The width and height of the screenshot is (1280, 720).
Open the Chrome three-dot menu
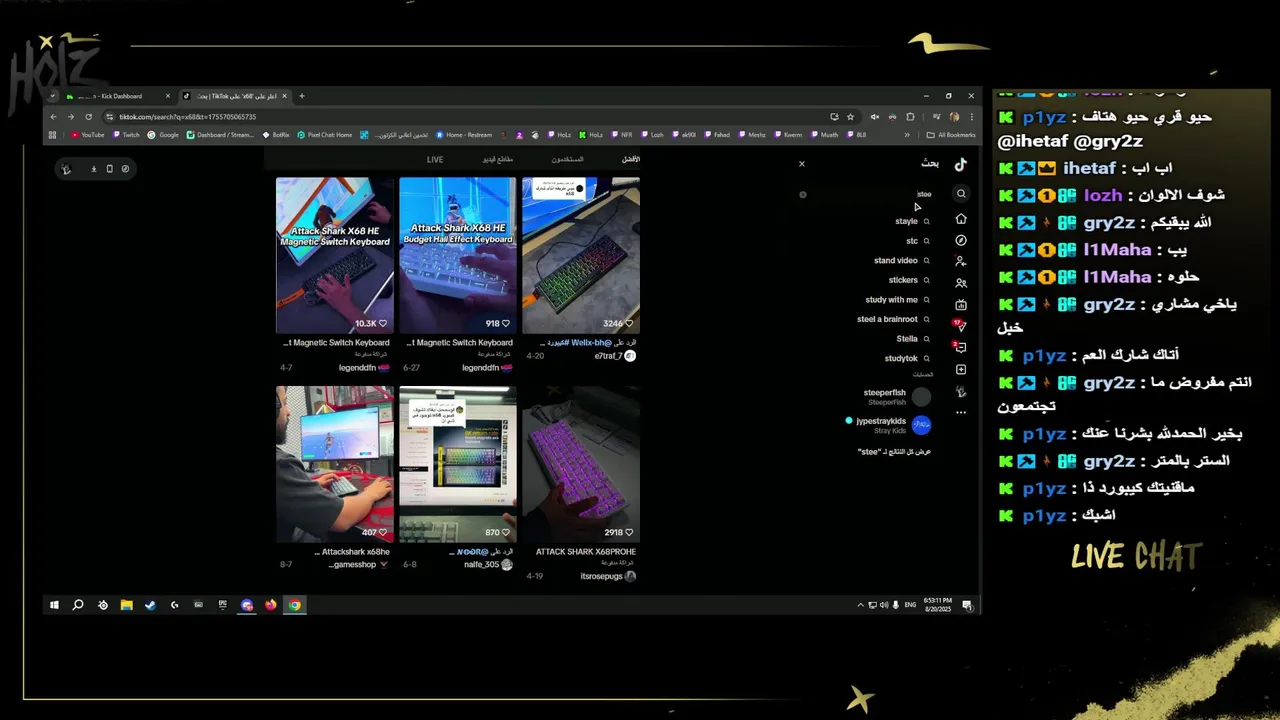coord(971,116)
